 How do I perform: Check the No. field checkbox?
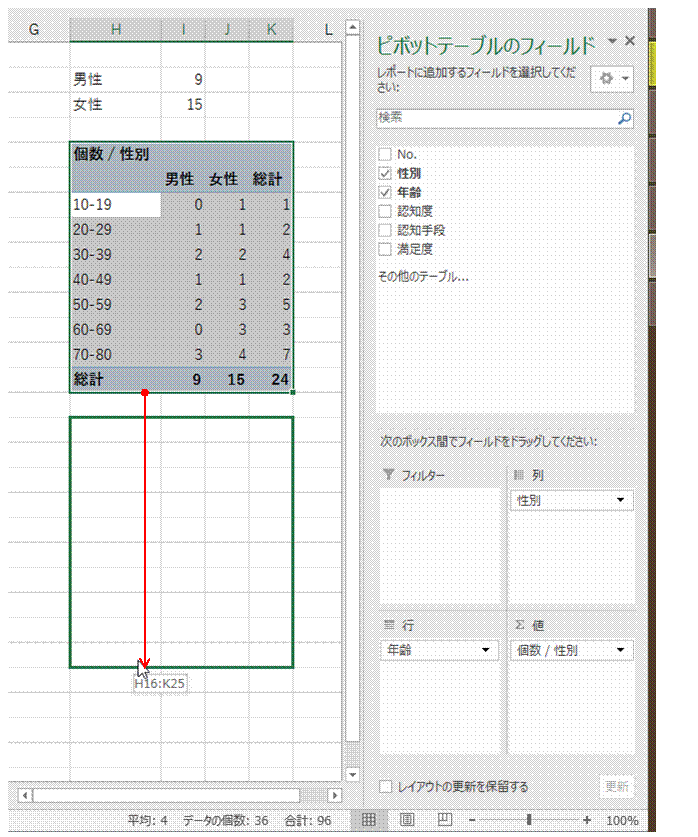385,154
